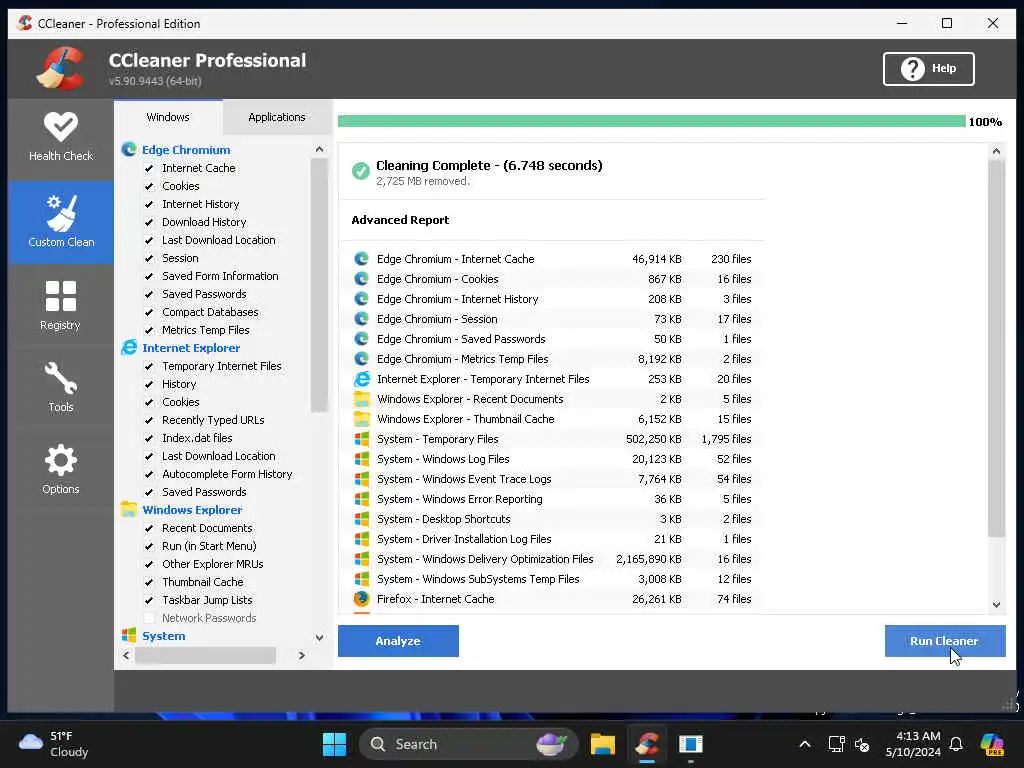This screenshot has width=1024, height=768.
Task: Click the Windows Explorer folder category icon
Action: tap(129, 510)
